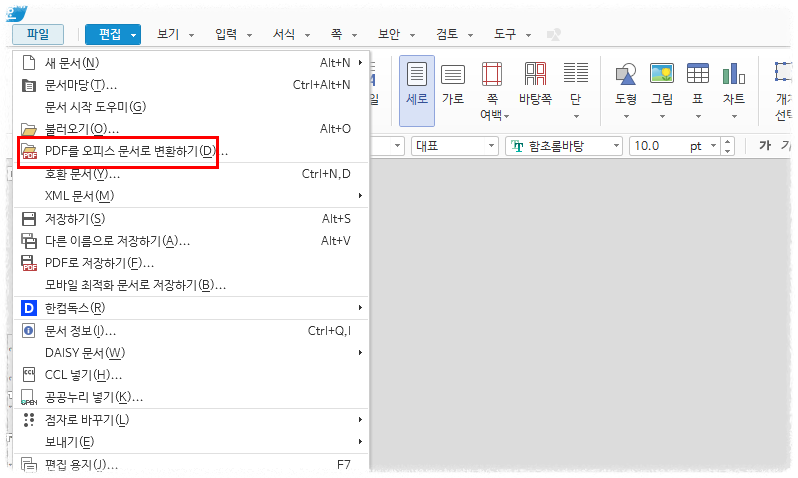Choose PDF로 저장하기(F)...
The width and height of the screenshot is (798, 478).
pos(191,263)
